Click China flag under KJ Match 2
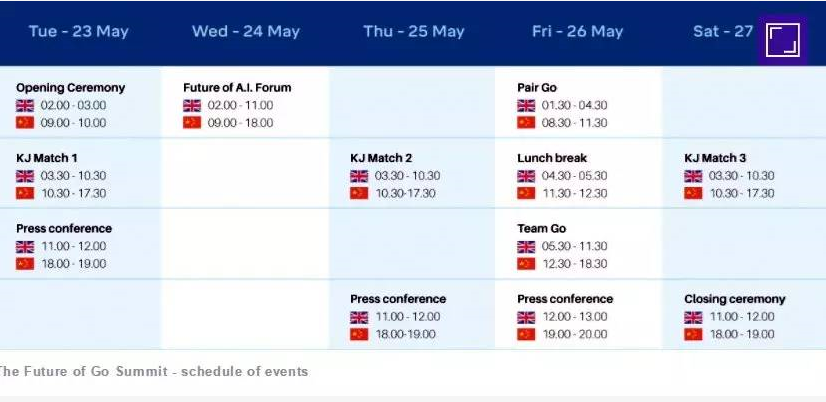826x402 pixels. 359,193
